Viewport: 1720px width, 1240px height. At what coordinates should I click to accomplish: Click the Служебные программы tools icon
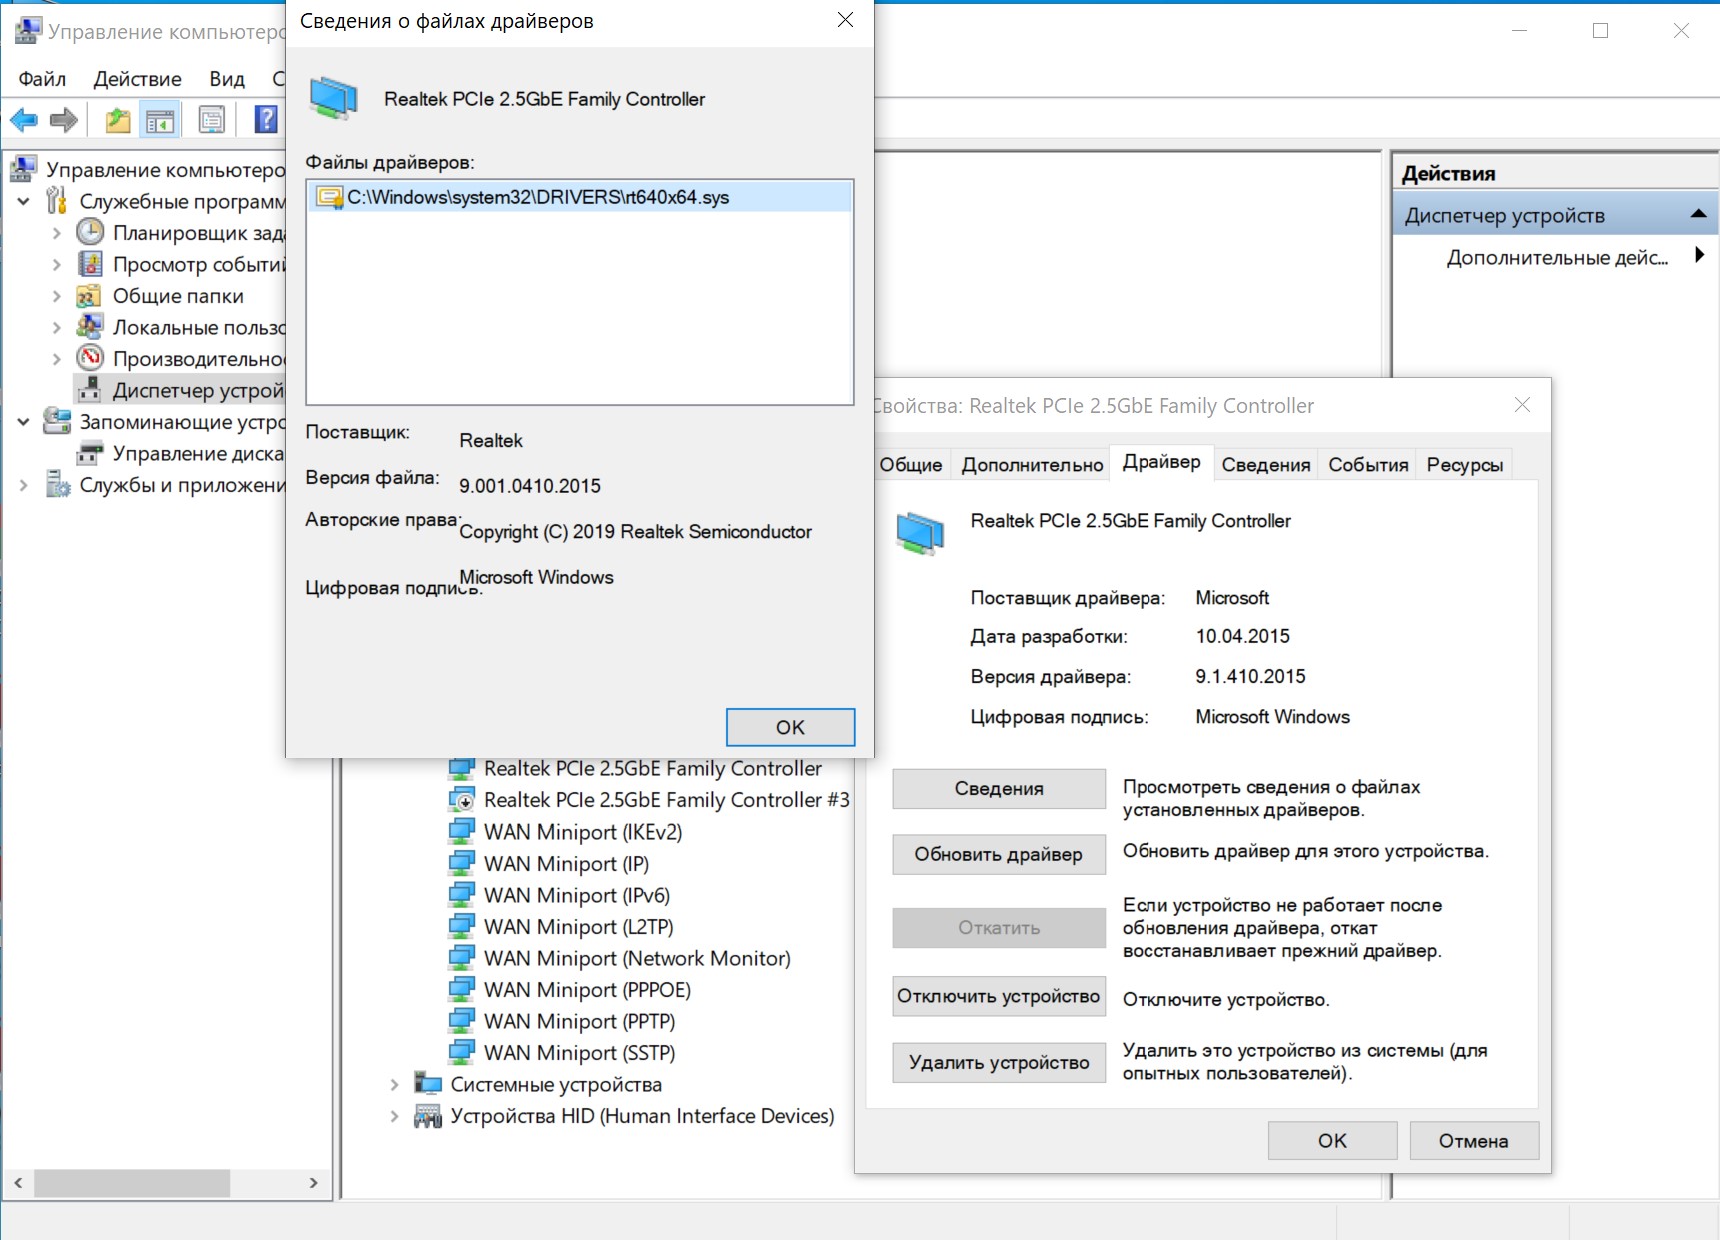pos(57,201)
